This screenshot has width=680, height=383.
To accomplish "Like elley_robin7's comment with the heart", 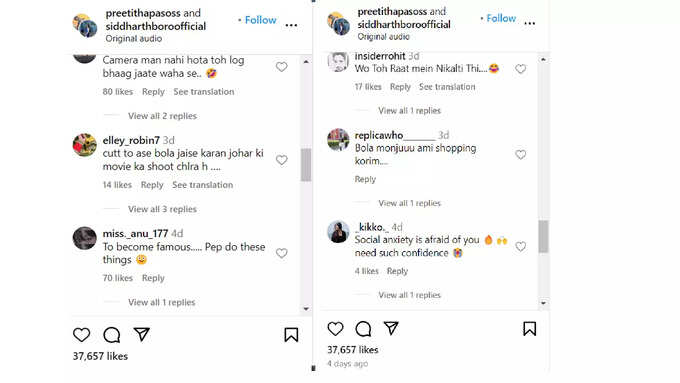I will (x=281, y=160).
